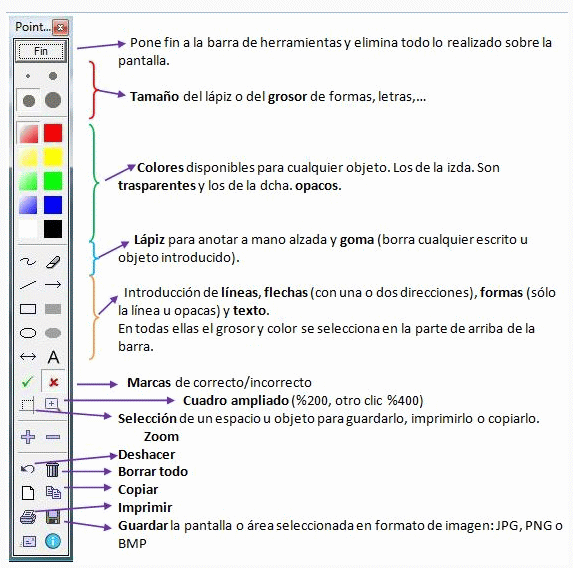Select the text tool letter A
The width and height of the screenshot is (573, 568).
click(53, 357)
